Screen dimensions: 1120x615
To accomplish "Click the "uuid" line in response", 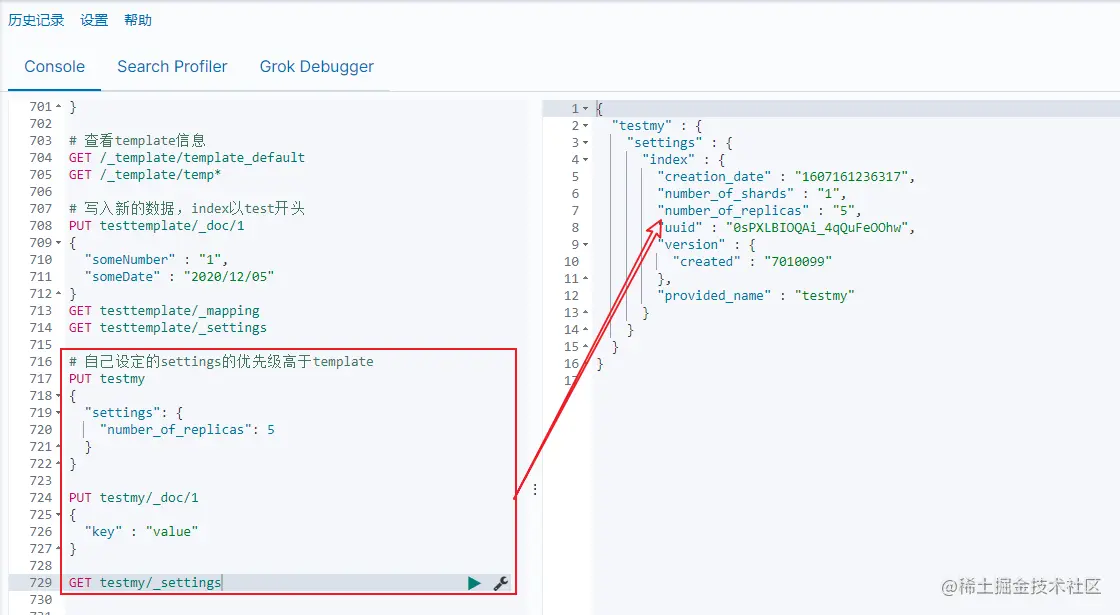I will 786,228.
